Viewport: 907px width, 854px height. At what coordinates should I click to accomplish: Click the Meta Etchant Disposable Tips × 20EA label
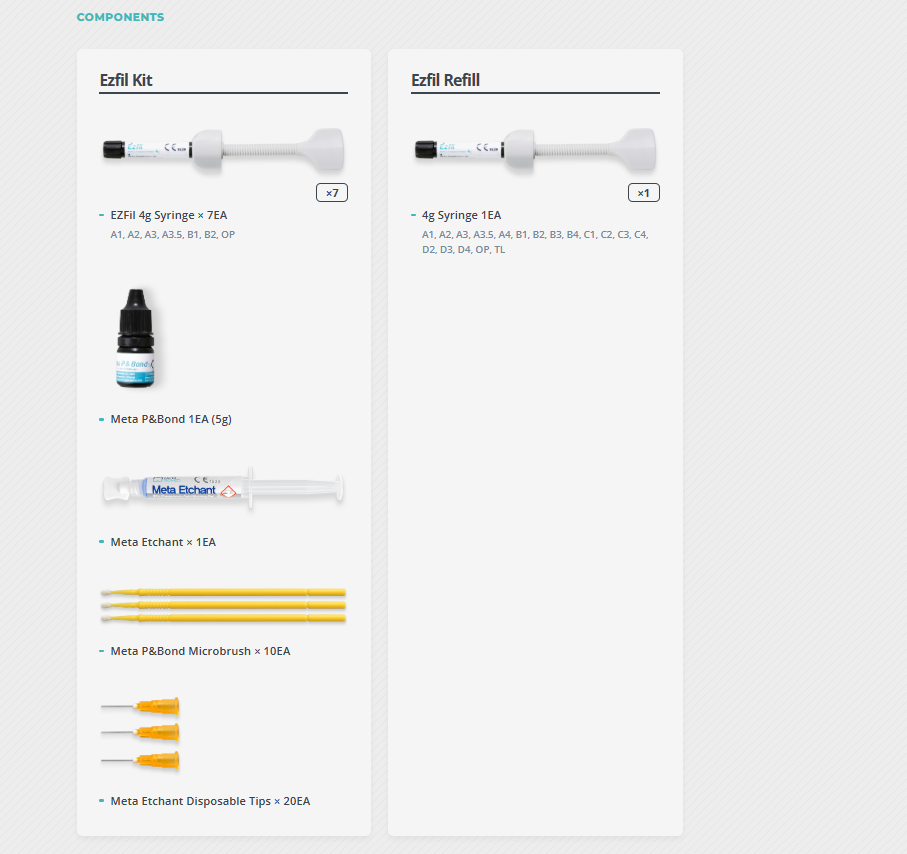point(211,801)
